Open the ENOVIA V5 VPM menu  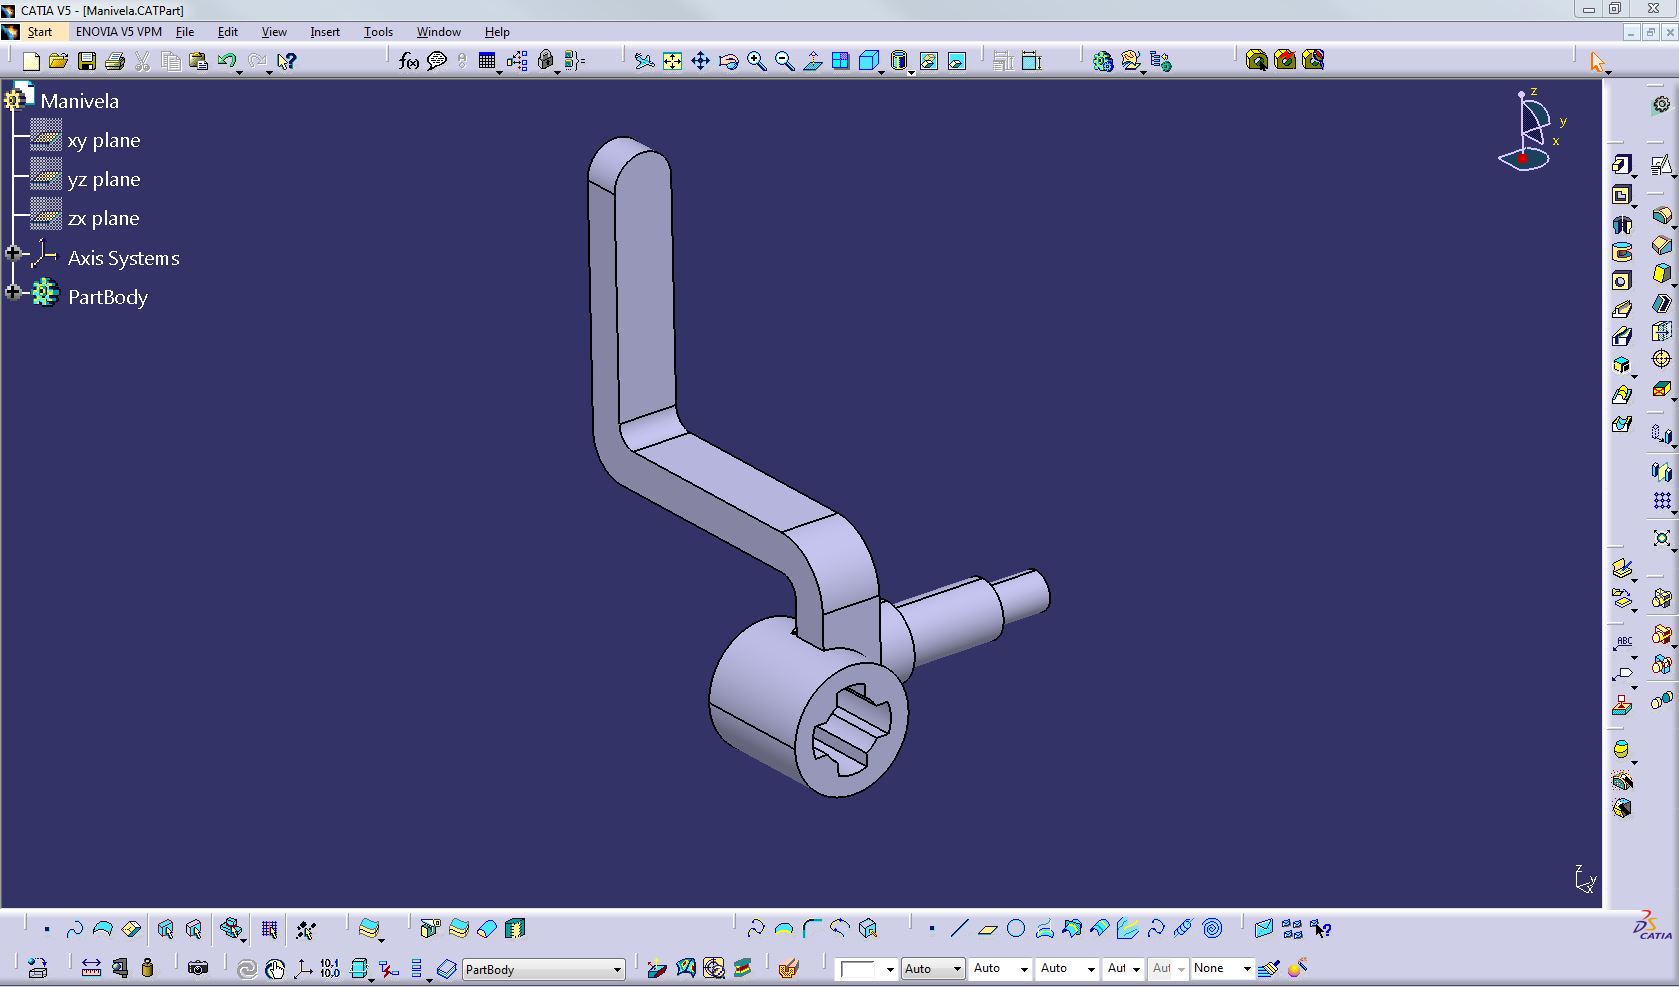(x=118, y=32)
